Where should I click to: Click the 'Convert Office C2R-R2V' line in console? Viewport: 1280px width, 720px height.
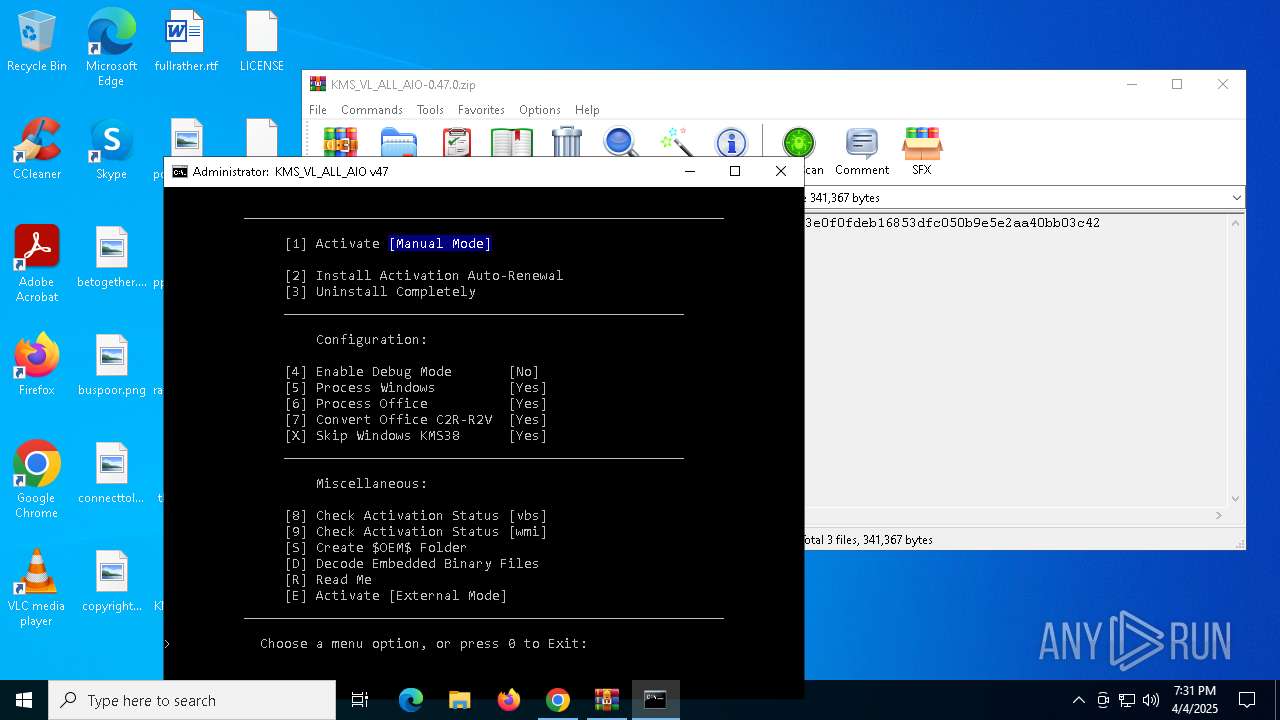[x=416, y=420]
